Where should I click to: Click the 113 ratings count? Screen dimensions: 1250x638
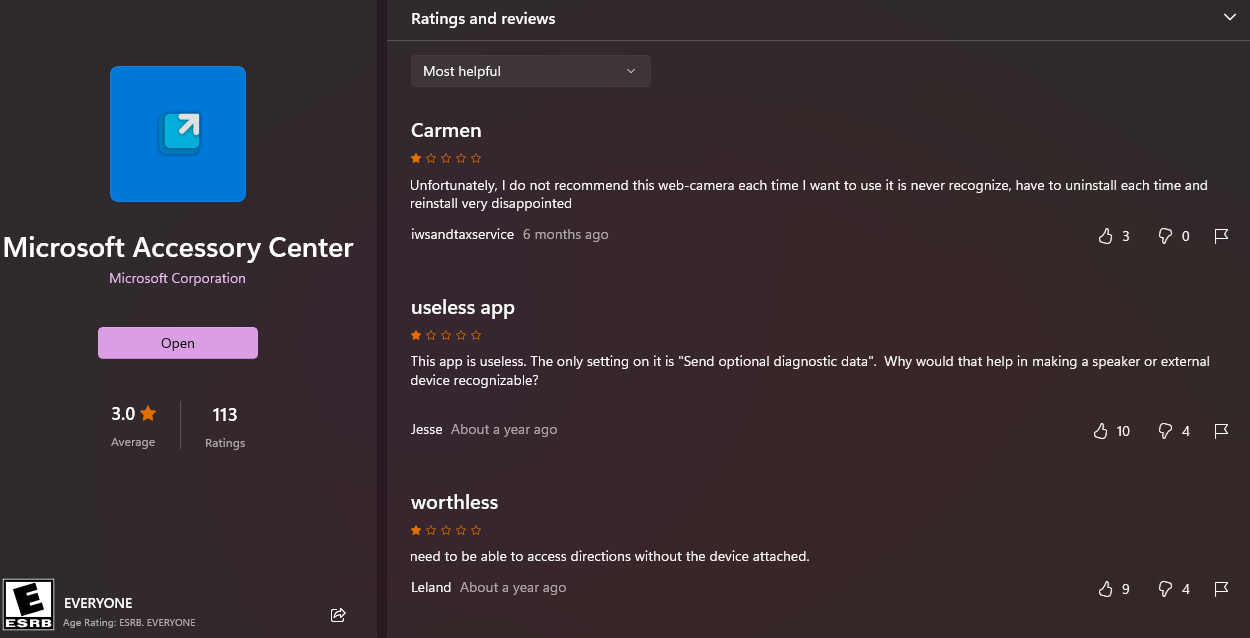[225, 414]
